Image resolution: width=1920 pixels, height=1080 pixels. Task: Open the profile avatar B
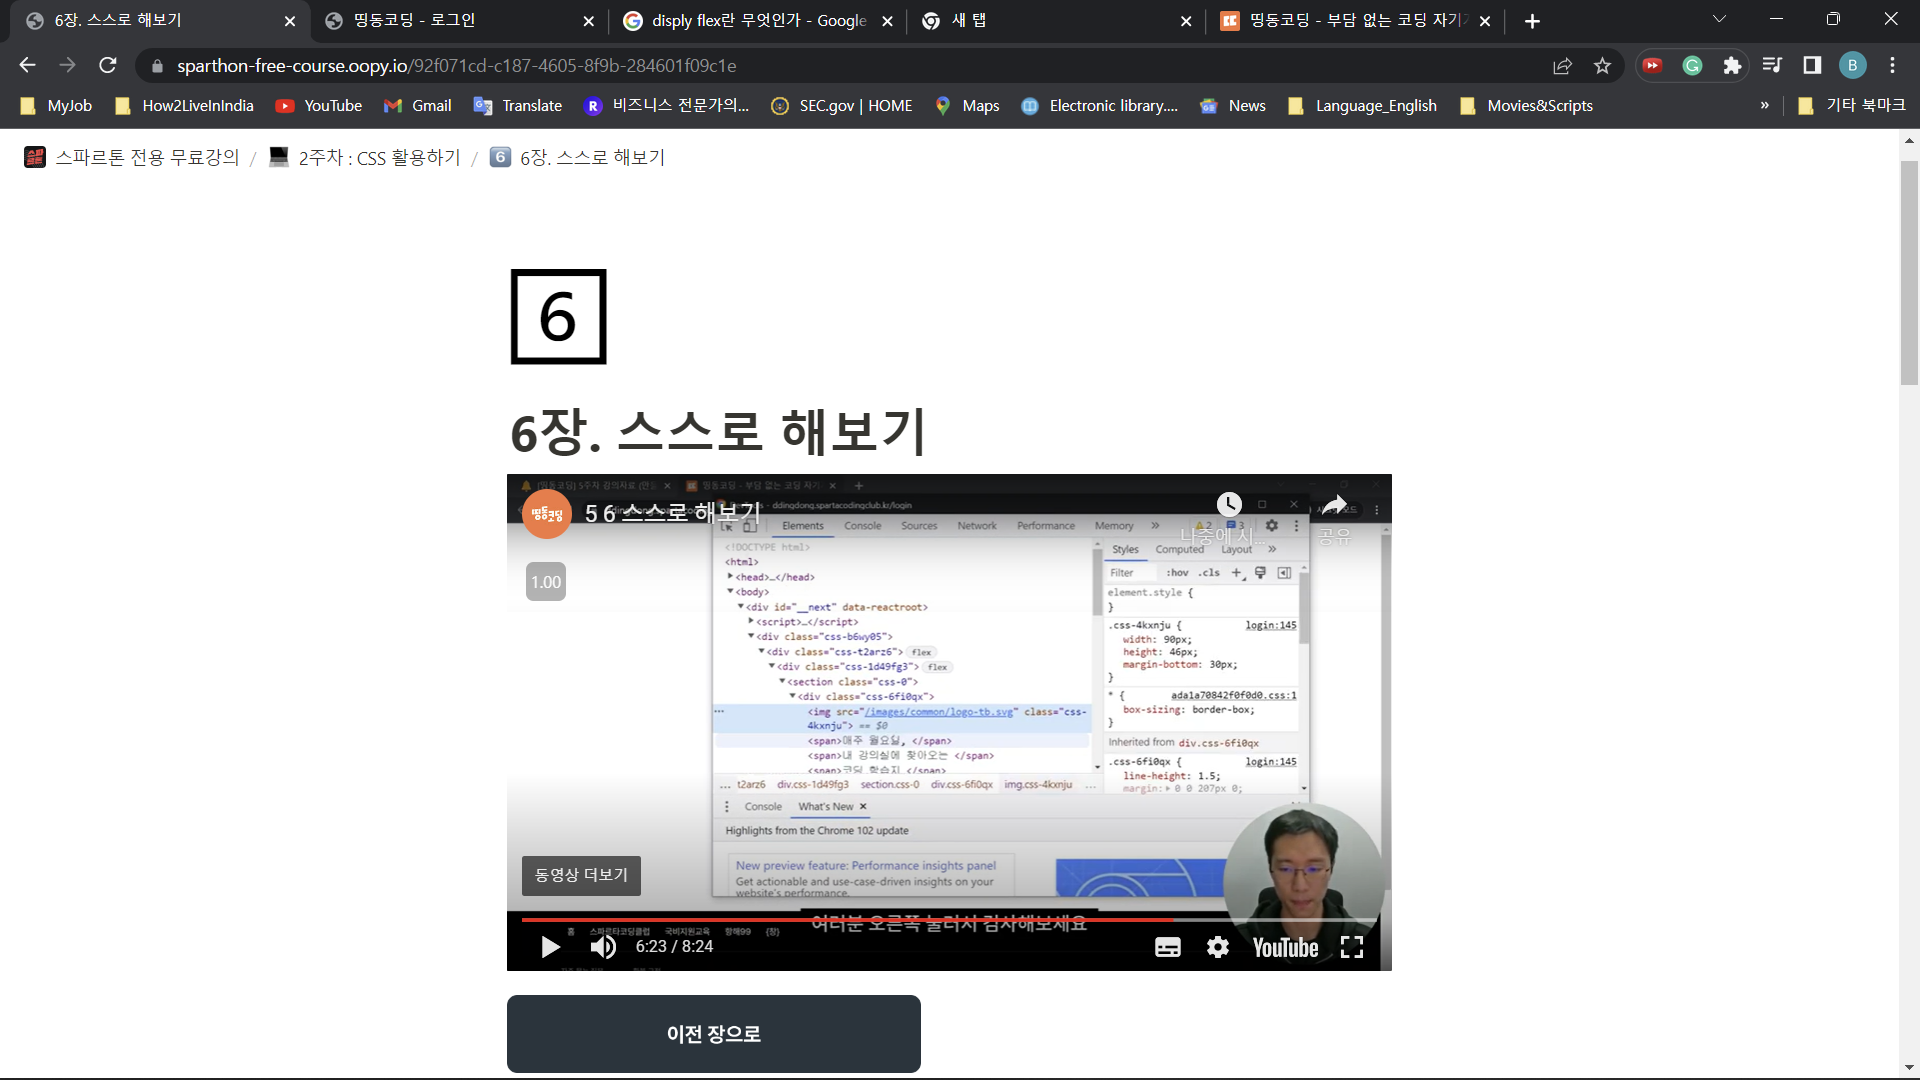coord(1852,65)
